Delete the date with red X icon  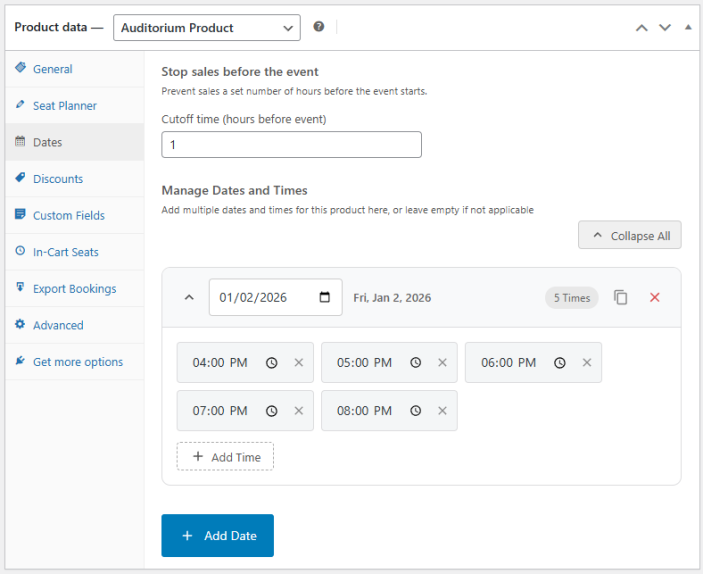[x=655, y=297]
